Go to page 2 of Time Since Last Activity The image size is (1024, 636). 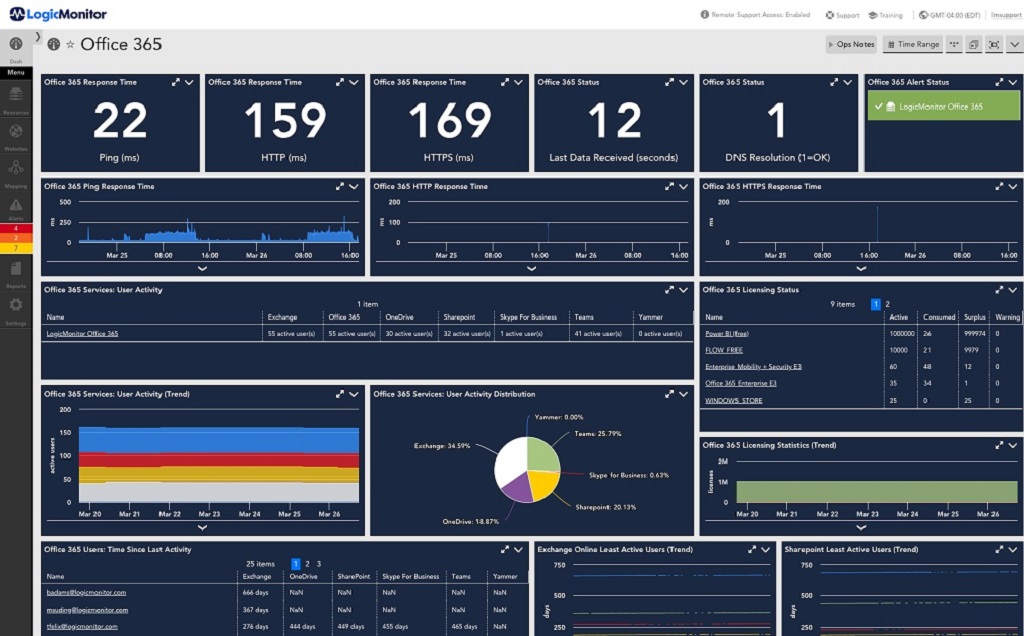pos(308,564)
